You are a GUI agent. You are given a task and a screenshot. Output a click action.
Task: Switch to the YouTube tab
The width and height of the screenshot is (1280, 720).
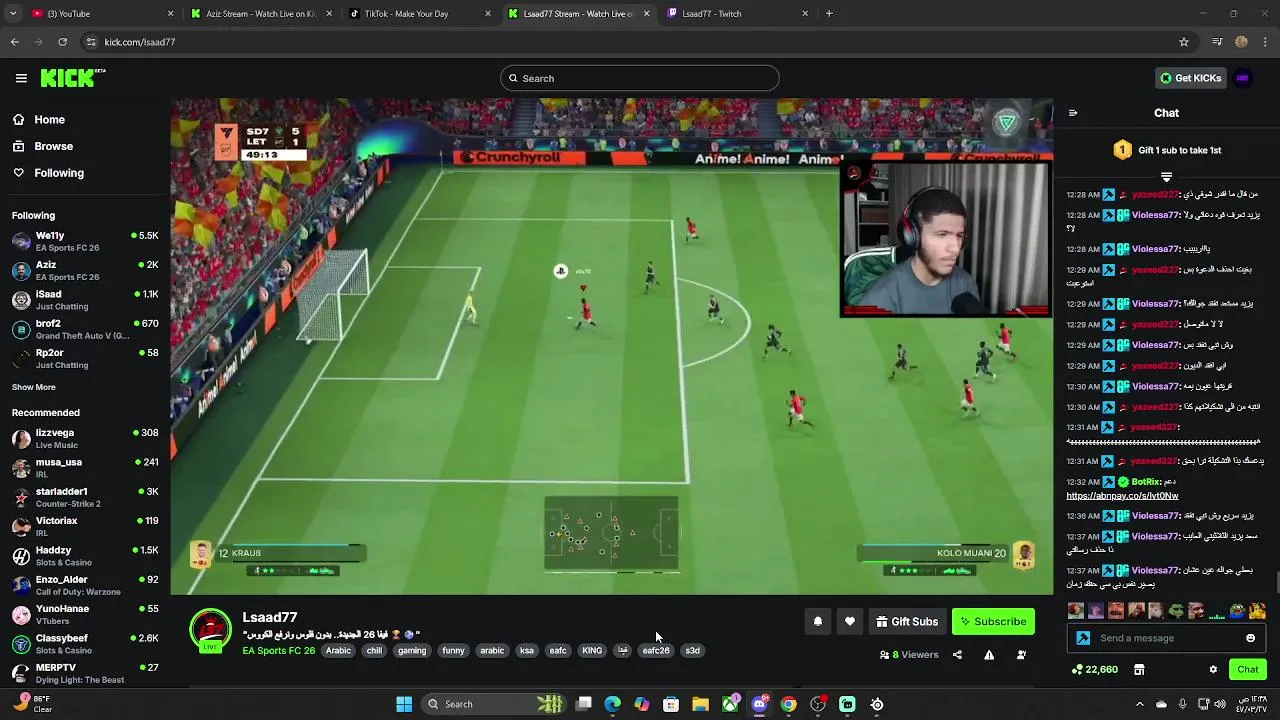(x=100, y=14)
